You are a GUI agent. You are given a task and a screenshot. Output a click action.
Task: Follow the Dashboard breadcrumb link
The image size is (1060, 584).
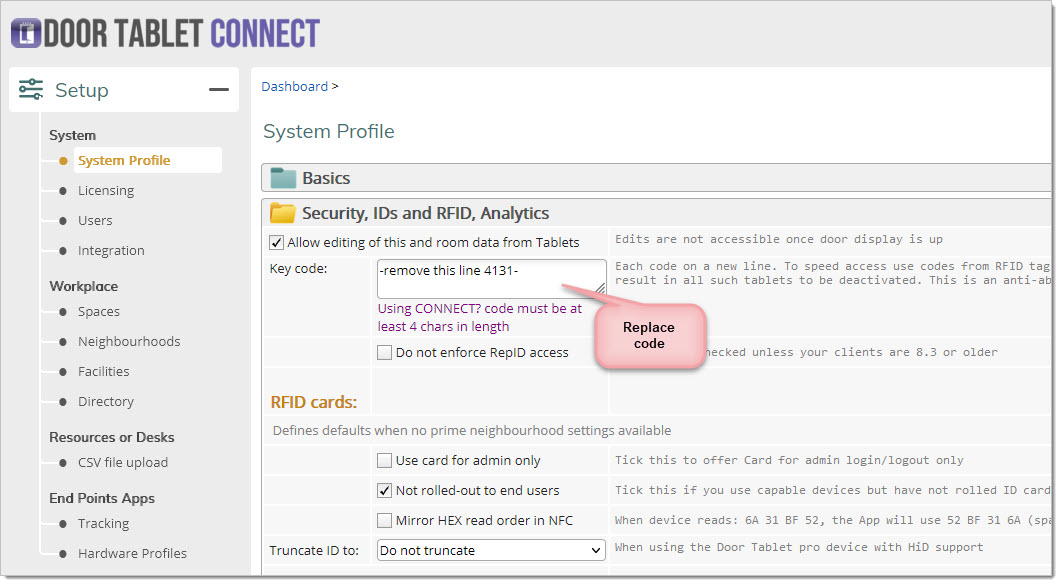pos(294,86)
